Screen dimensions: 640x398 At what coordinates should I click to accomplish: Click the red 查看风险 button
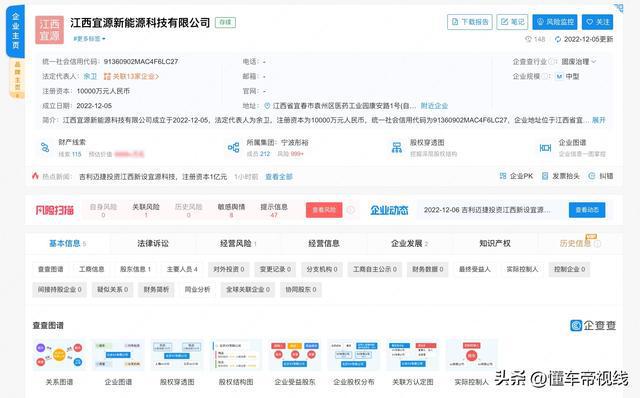pos(324,210)
